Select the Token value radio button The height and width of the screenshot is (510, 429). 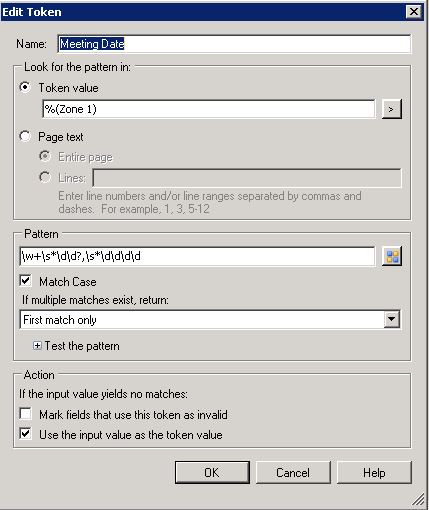[x=25, y=87]
